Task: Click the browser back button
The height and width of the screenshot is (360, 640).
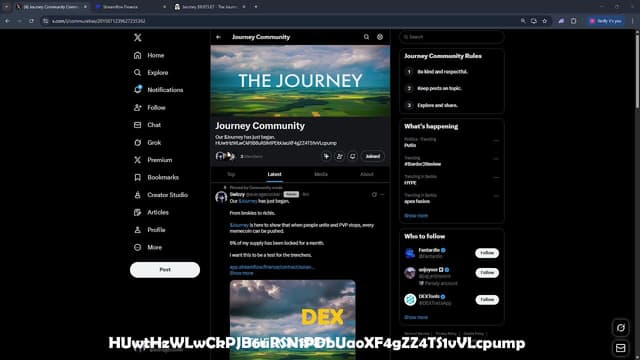Action: coord(8,21)
